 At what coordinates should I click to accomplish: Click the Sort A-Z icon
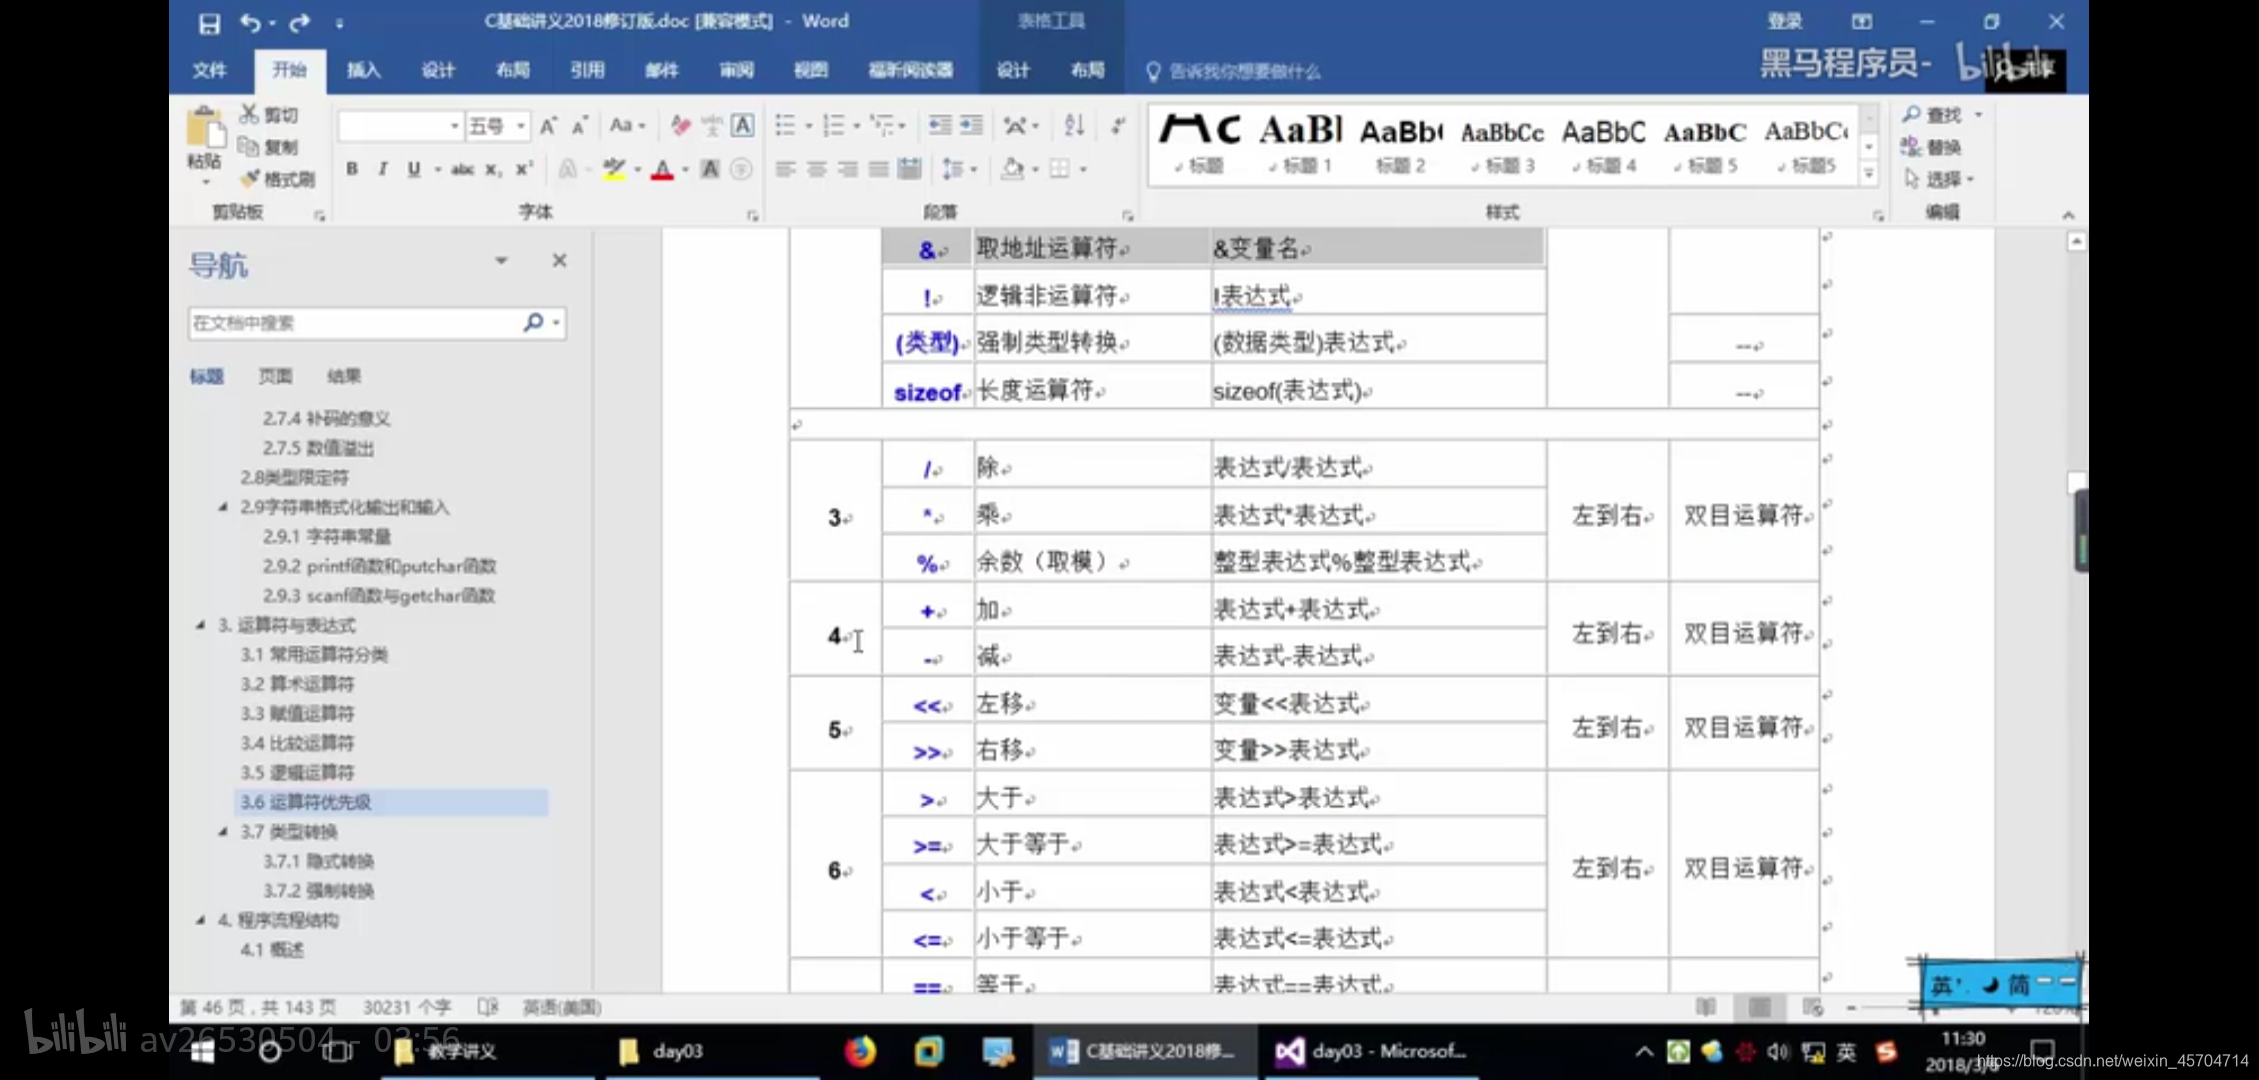coord(1074,125)
